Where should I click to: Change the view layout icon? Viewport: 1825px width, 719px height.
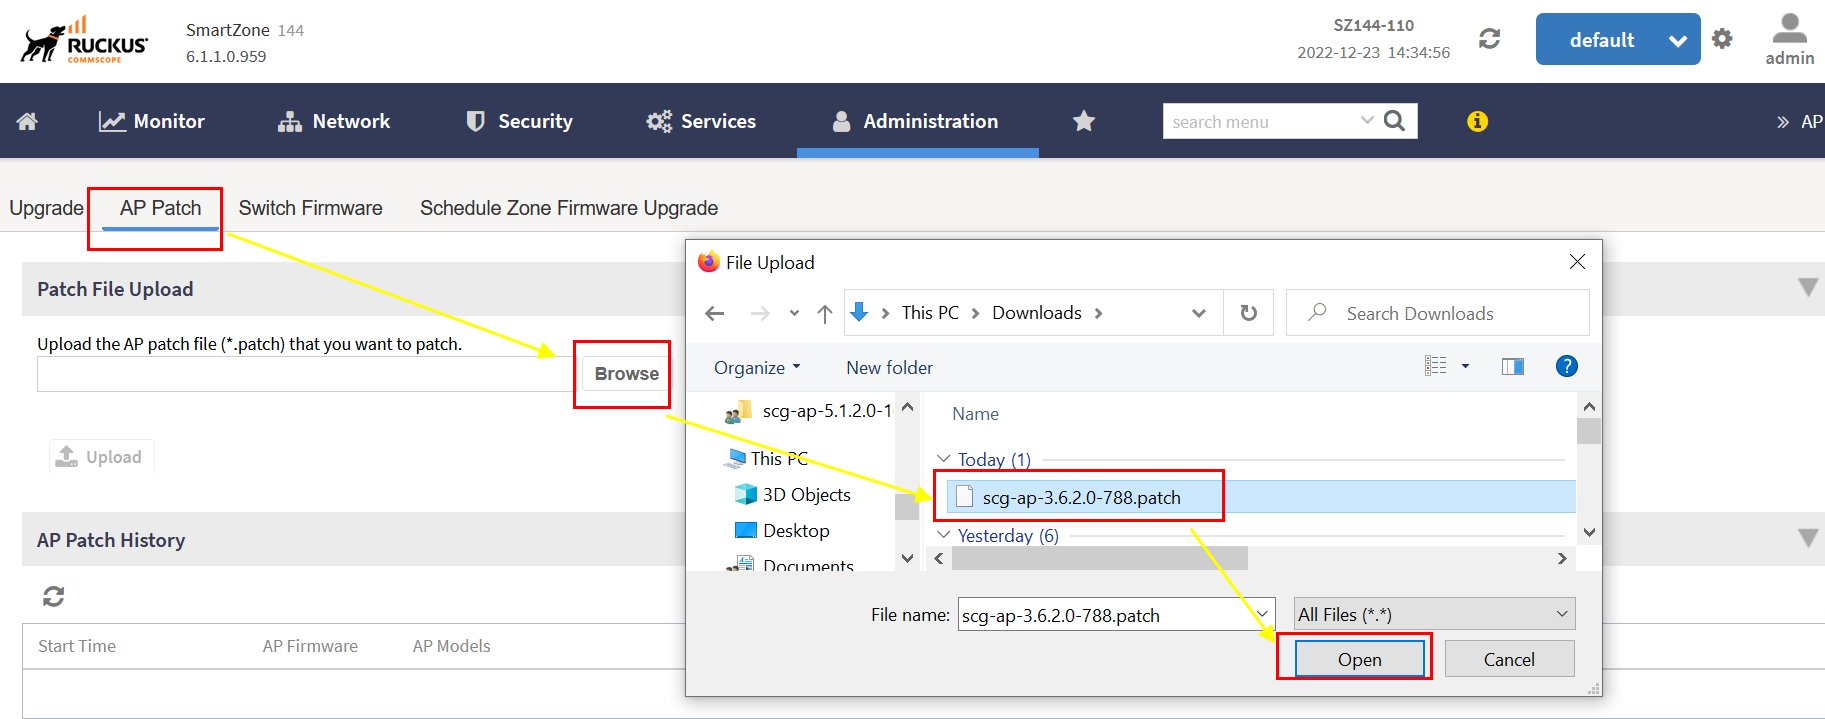[x=1436, y=366]
